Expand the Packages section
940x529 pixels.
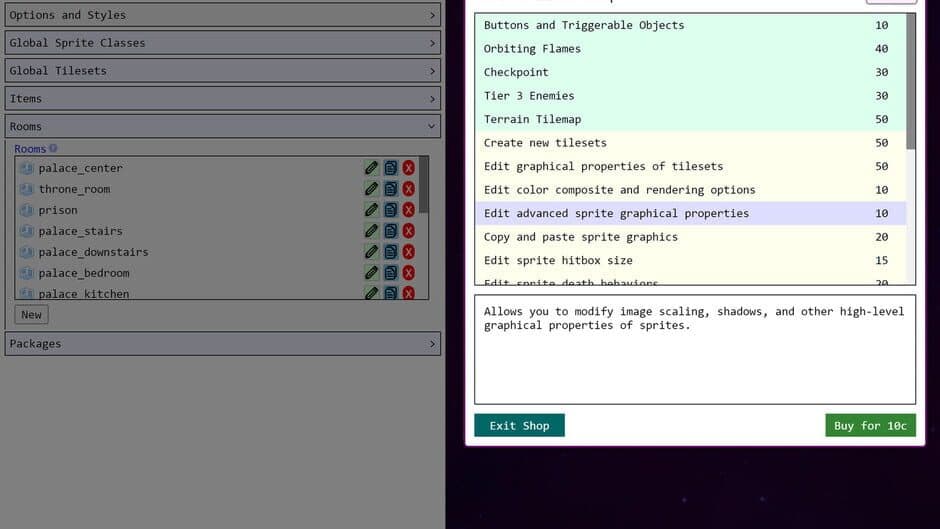pyautogui.click(x=222, y=344)
